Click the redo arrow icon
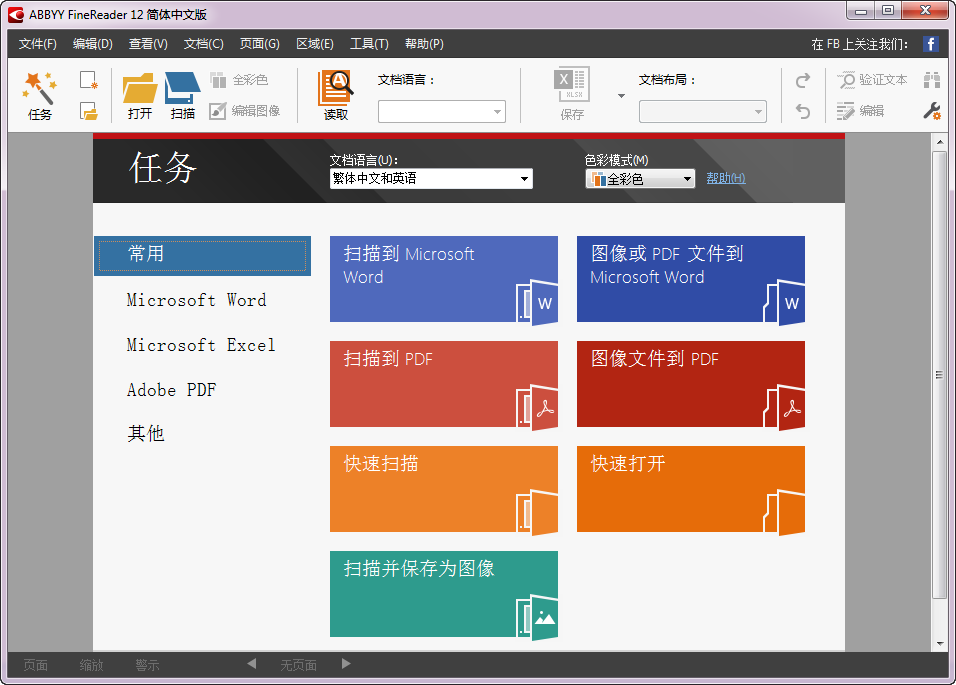Screen dimensions: 956x685 coord(803,80)
